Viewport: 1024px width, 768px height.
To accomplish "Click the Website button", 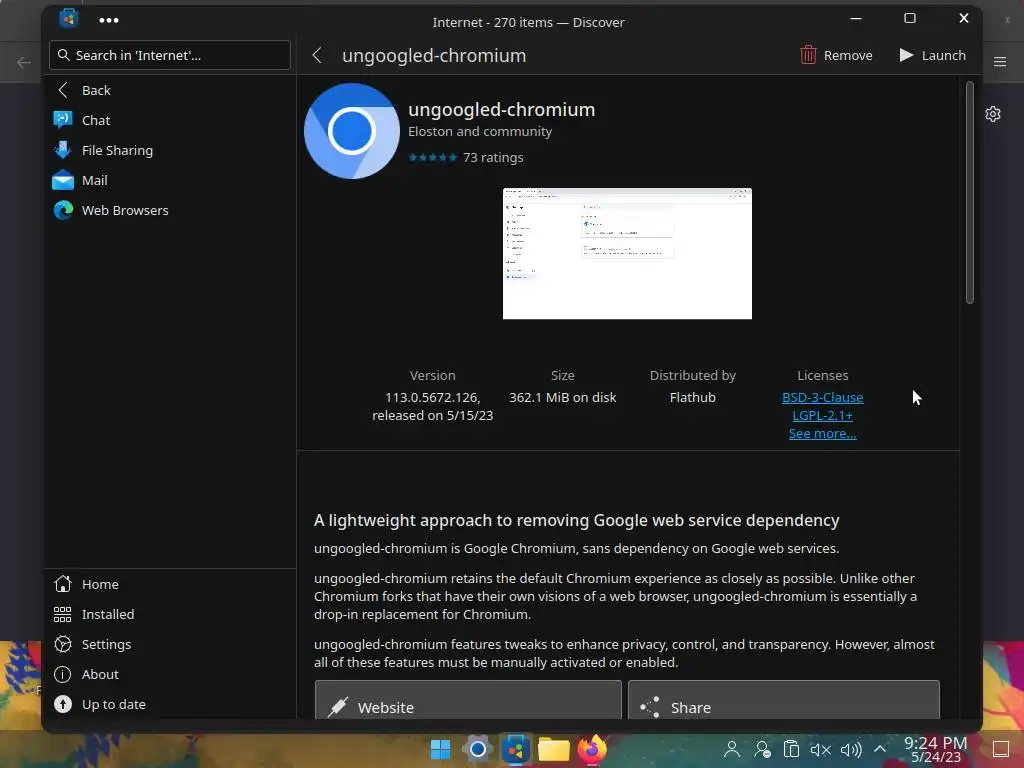I will tap(468, 701).
